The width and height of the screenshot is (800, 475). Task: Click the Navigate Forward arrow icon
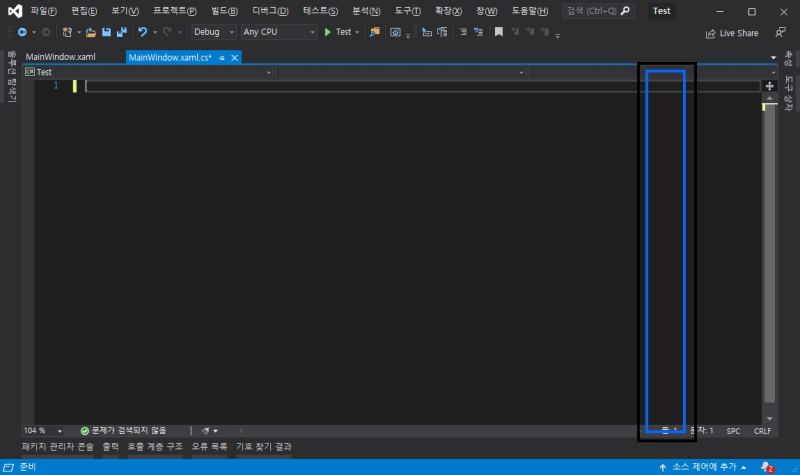coord(45,32)
